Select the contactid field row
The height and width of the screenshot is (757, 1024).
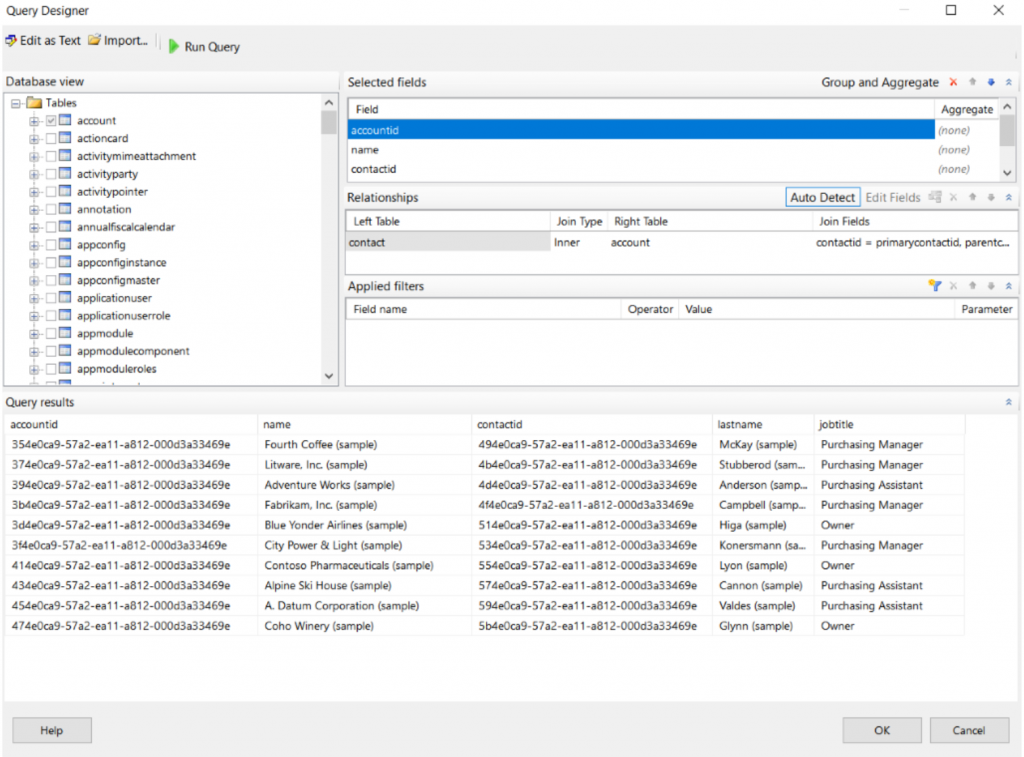pyautogui.click(x=641, y=169)
